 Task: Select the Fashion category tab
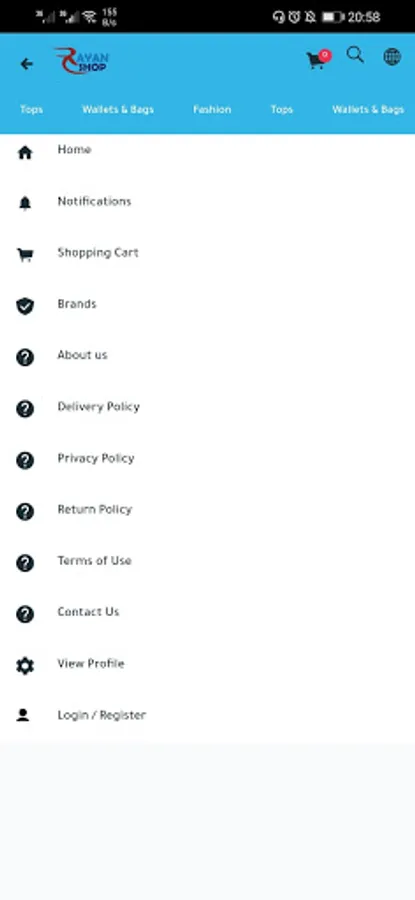pos(212,109)
